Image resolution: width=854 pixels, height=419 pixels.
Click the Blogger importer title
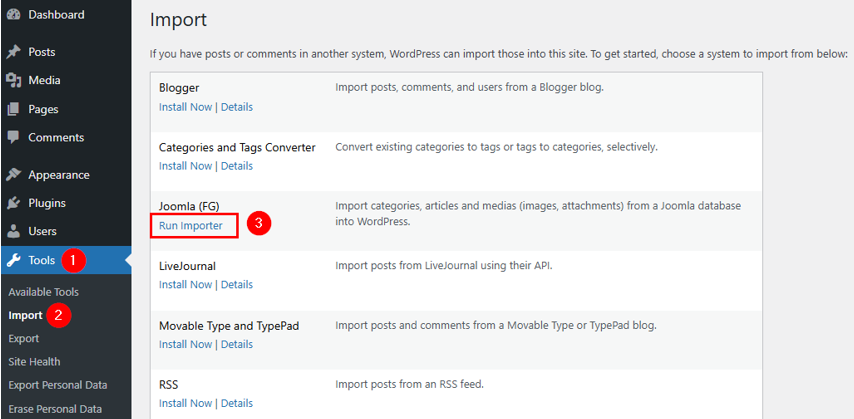tap(179, 88)
